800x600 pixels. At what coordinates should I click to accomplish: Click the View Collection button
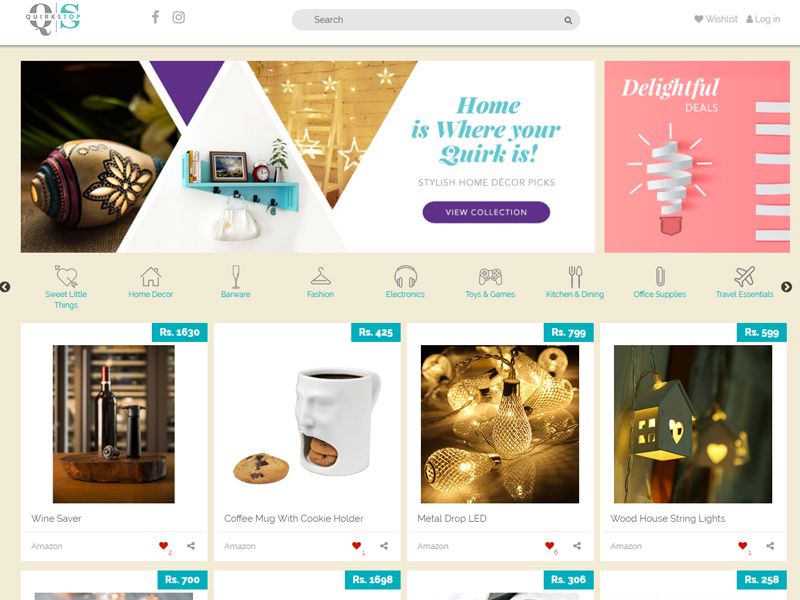tap(486, 212)
